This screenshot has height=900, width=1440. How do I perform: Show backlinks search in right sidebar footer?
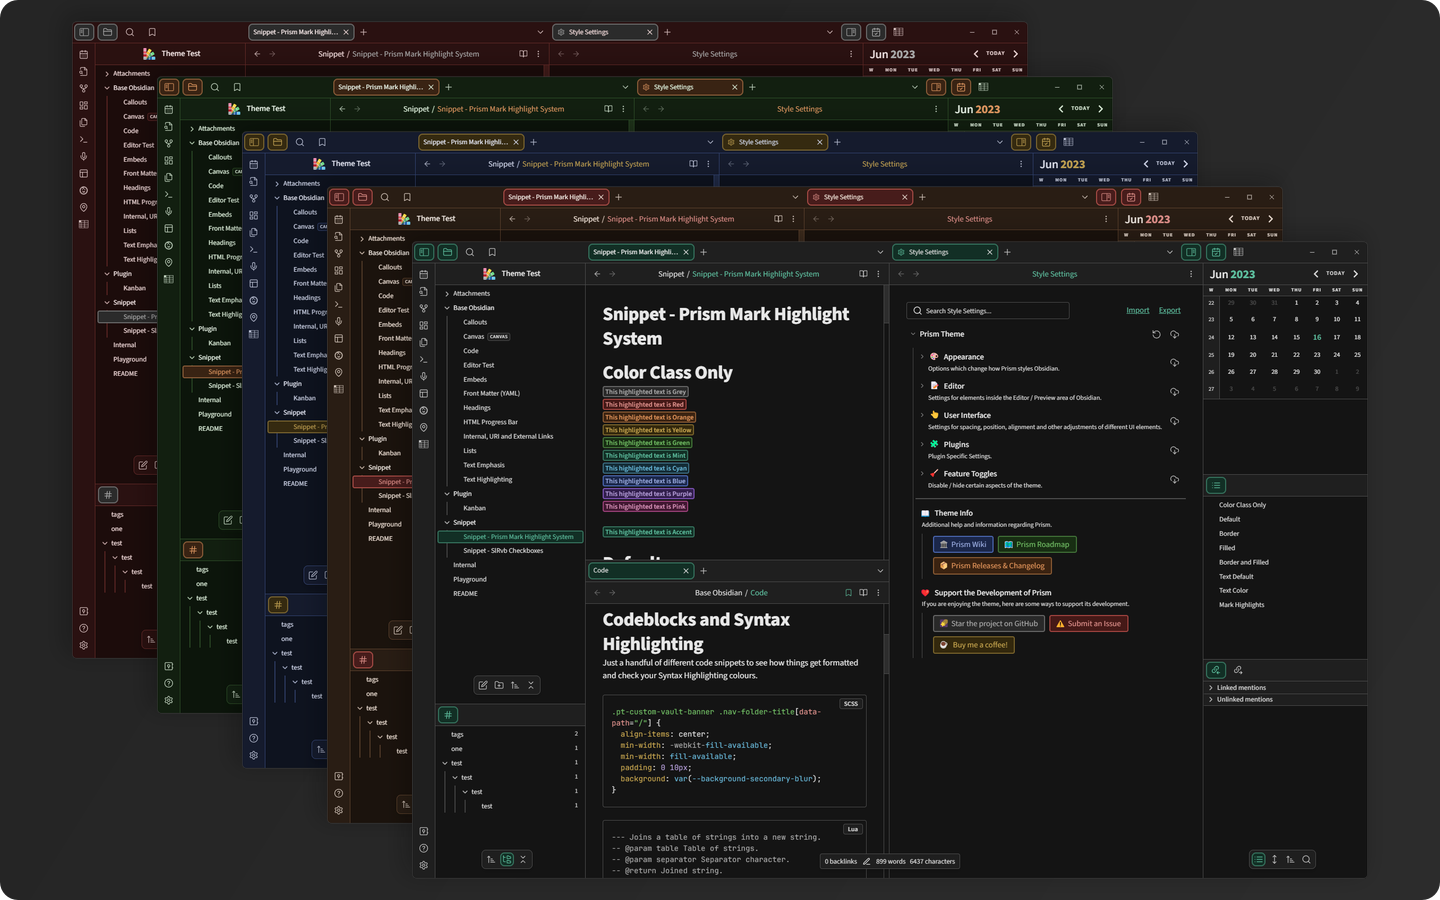(x=1306, y=859)
